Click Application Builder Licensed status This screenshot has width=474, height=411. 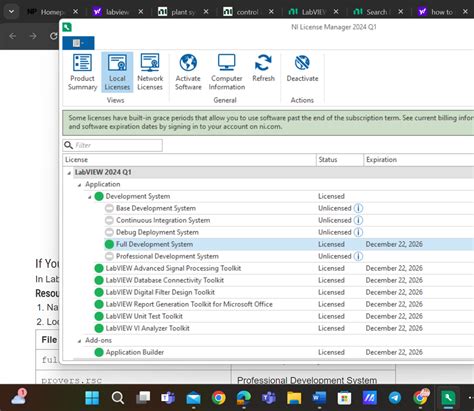pos(331,352)
